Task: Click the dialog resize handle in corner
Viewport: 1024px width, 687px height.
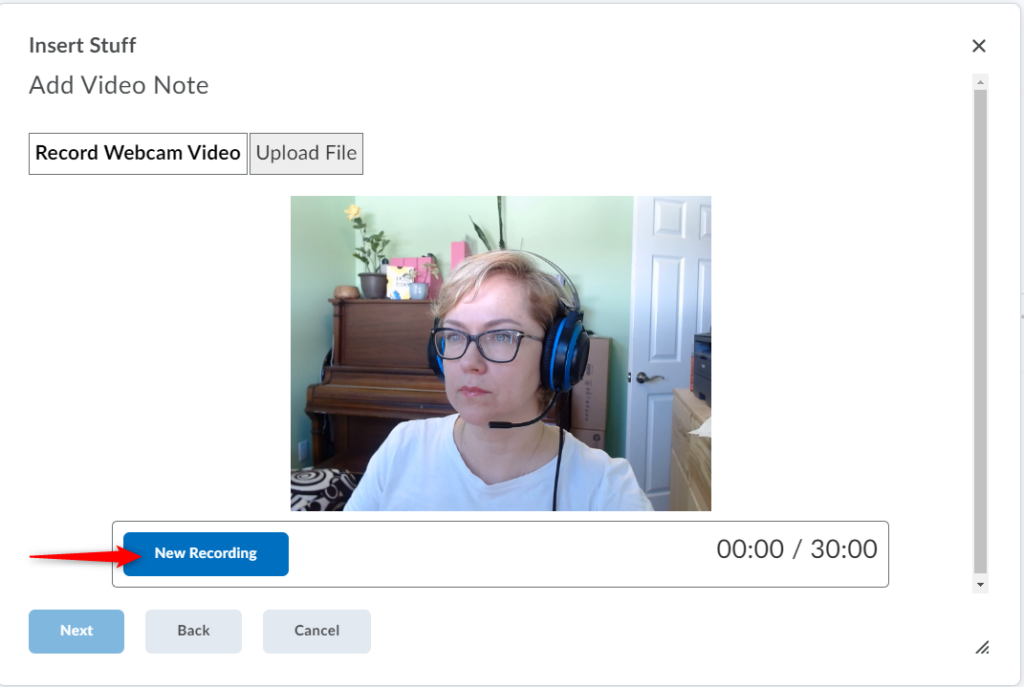Action: [x=982, y=647]
